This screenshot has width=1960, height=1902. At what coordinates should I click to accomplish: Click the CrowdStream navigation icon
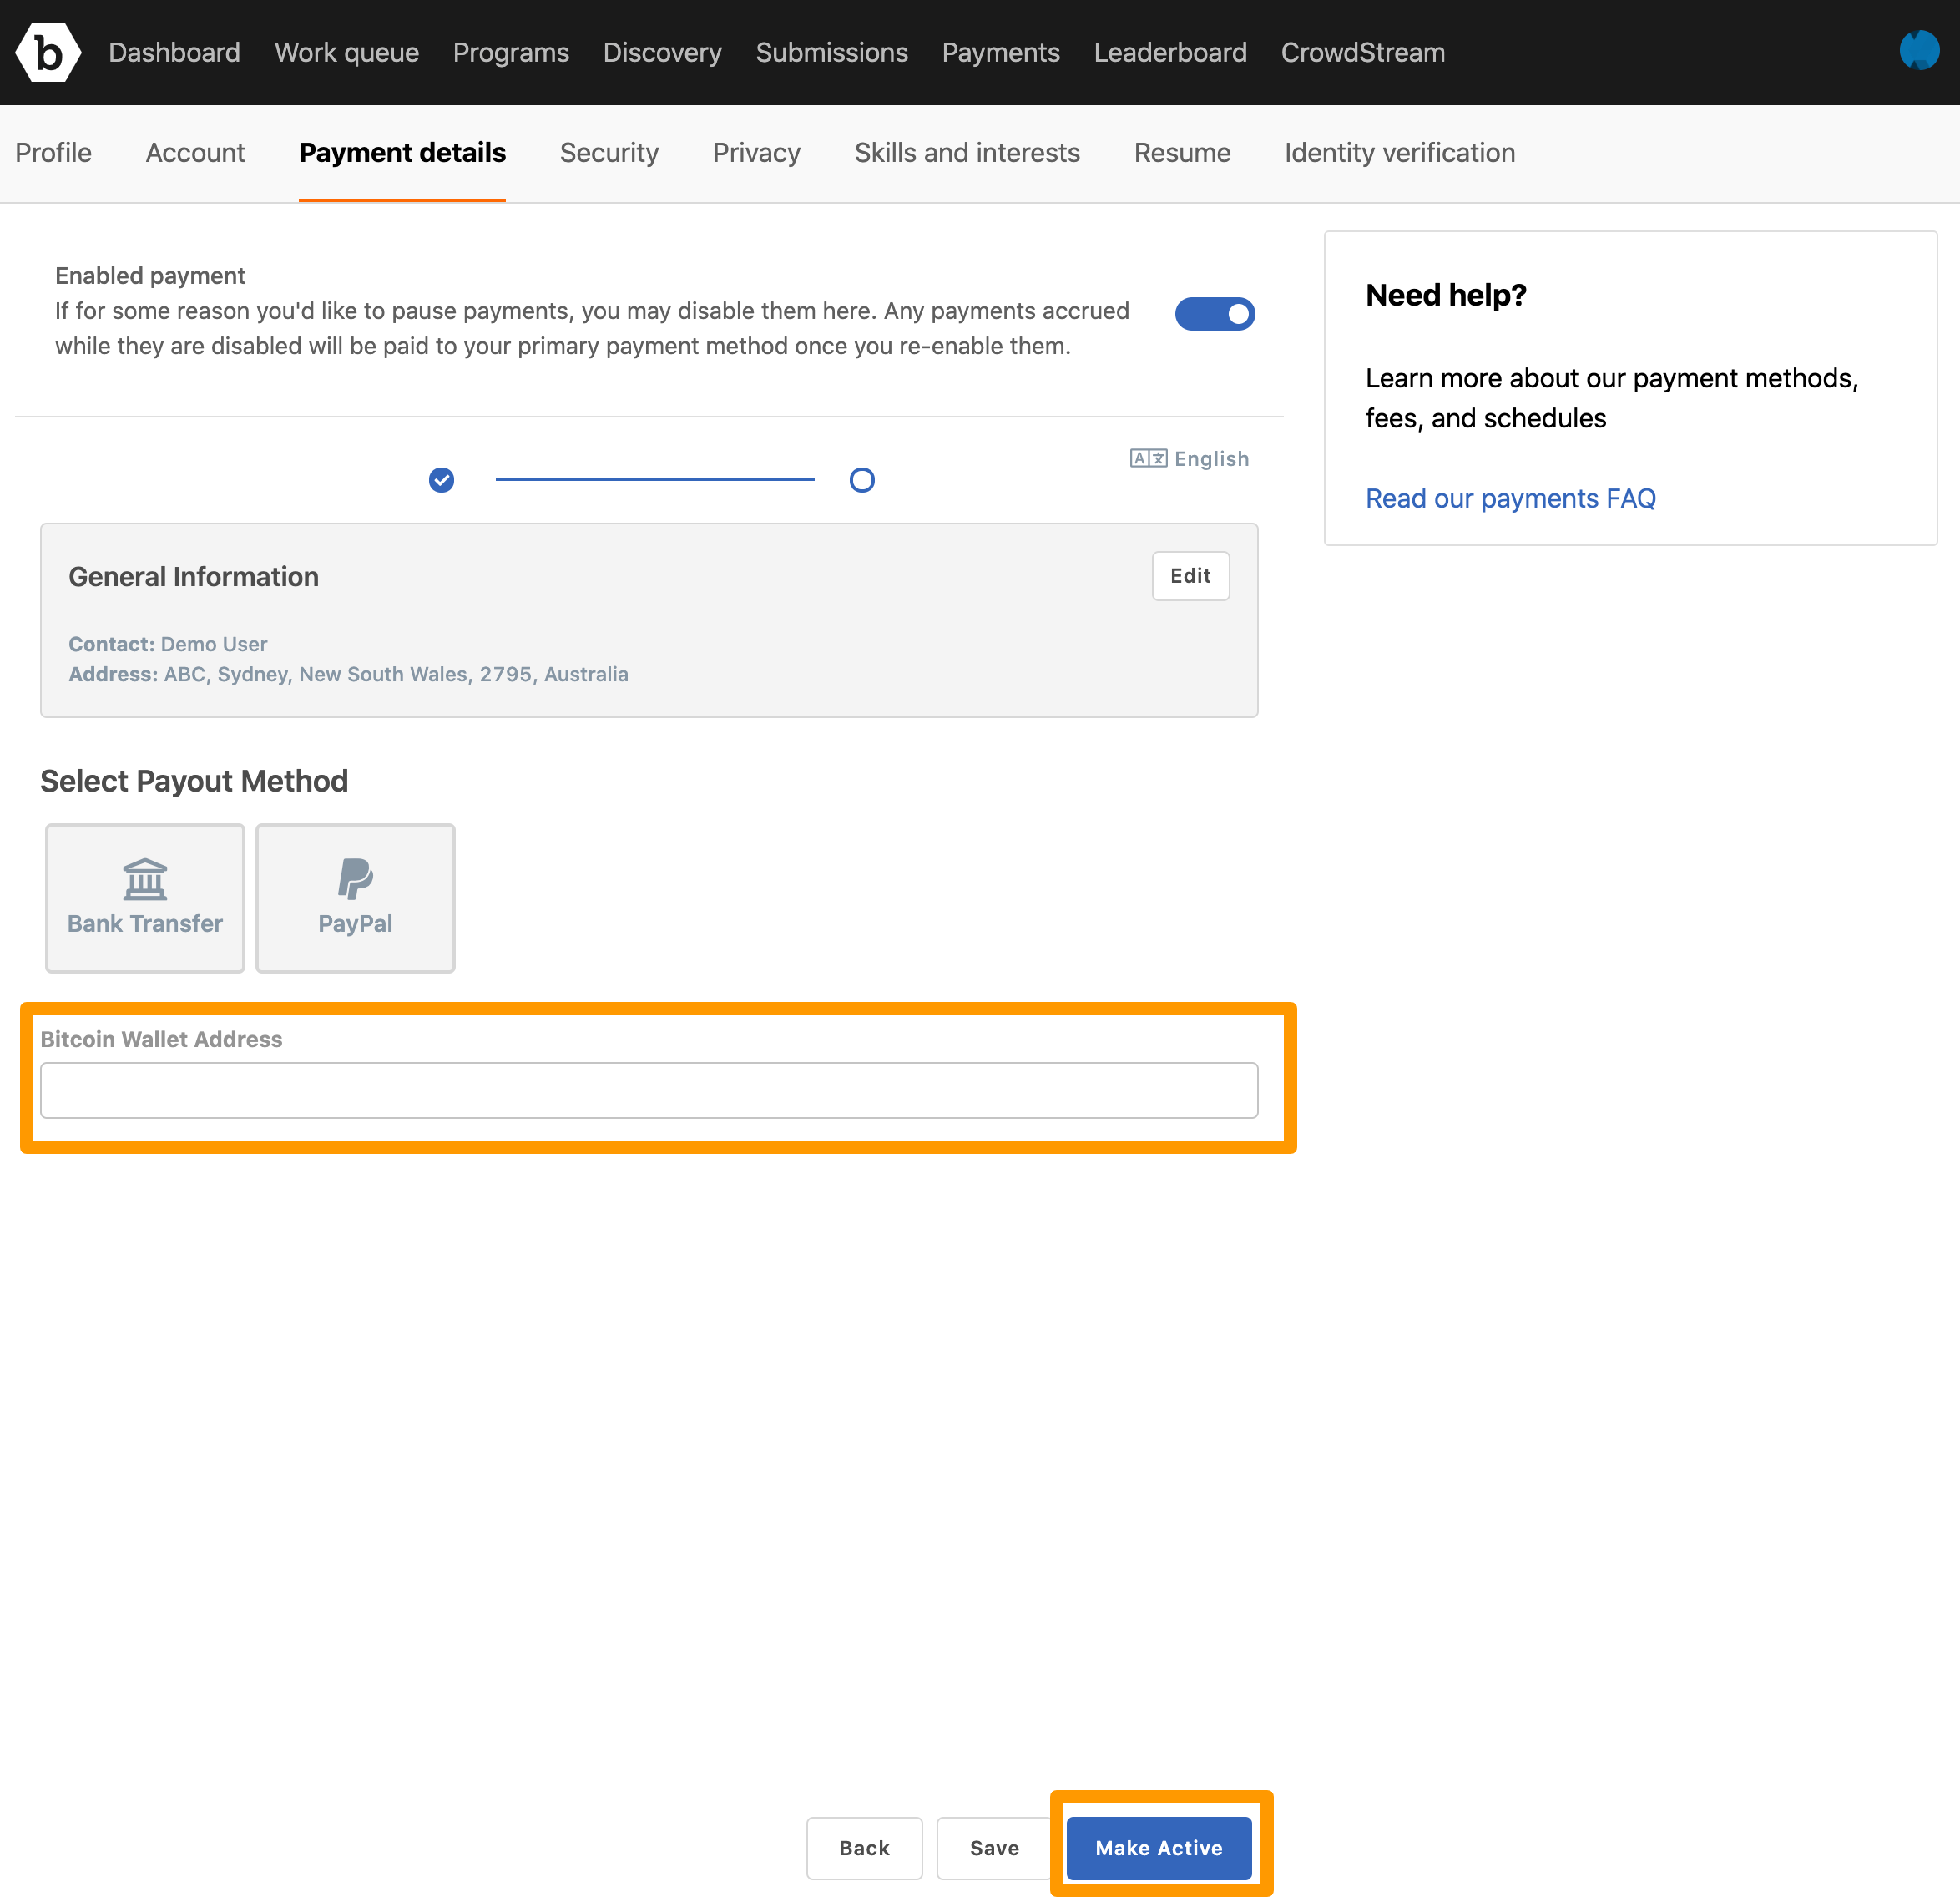(x=1363, y=53)
